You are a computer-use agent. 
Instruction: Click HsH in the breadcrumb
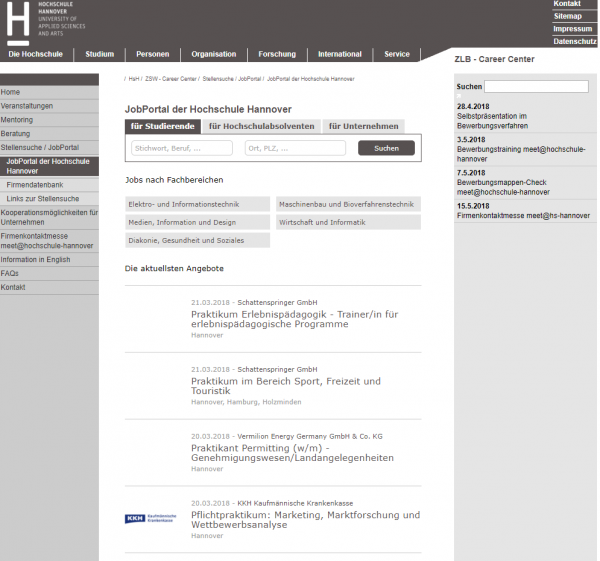[134, 79]
